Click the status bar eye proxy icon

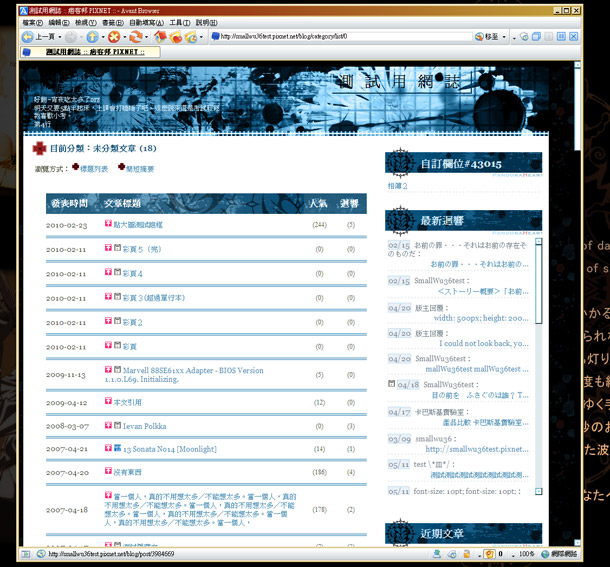[452, 553]
